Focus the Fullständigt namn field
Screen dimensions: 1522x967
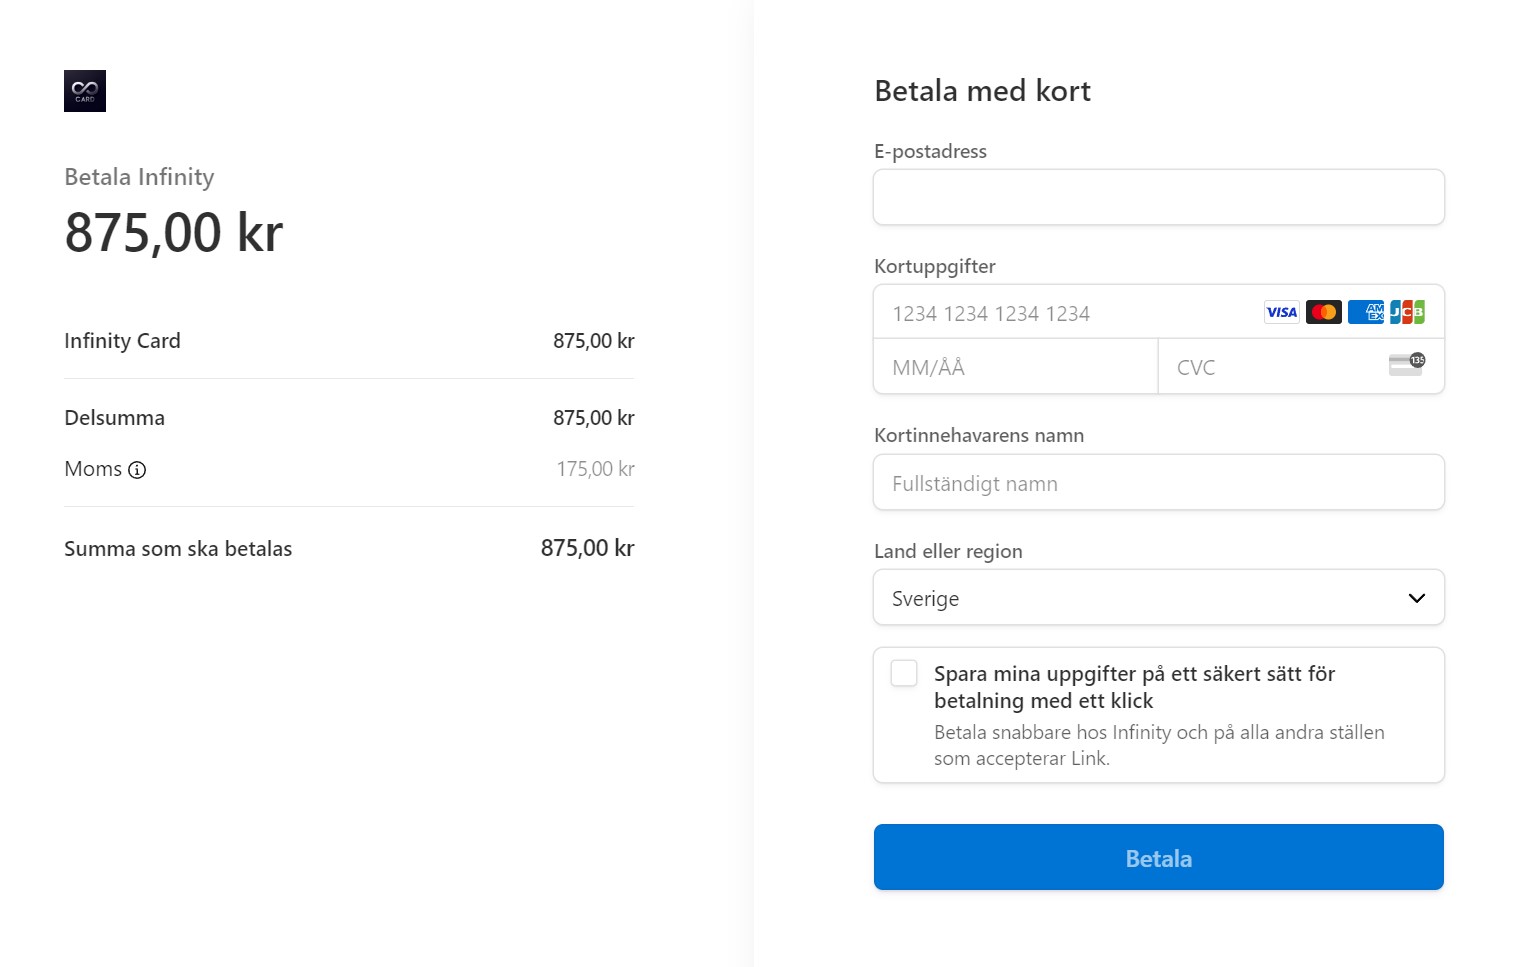tap(1158, 483)
